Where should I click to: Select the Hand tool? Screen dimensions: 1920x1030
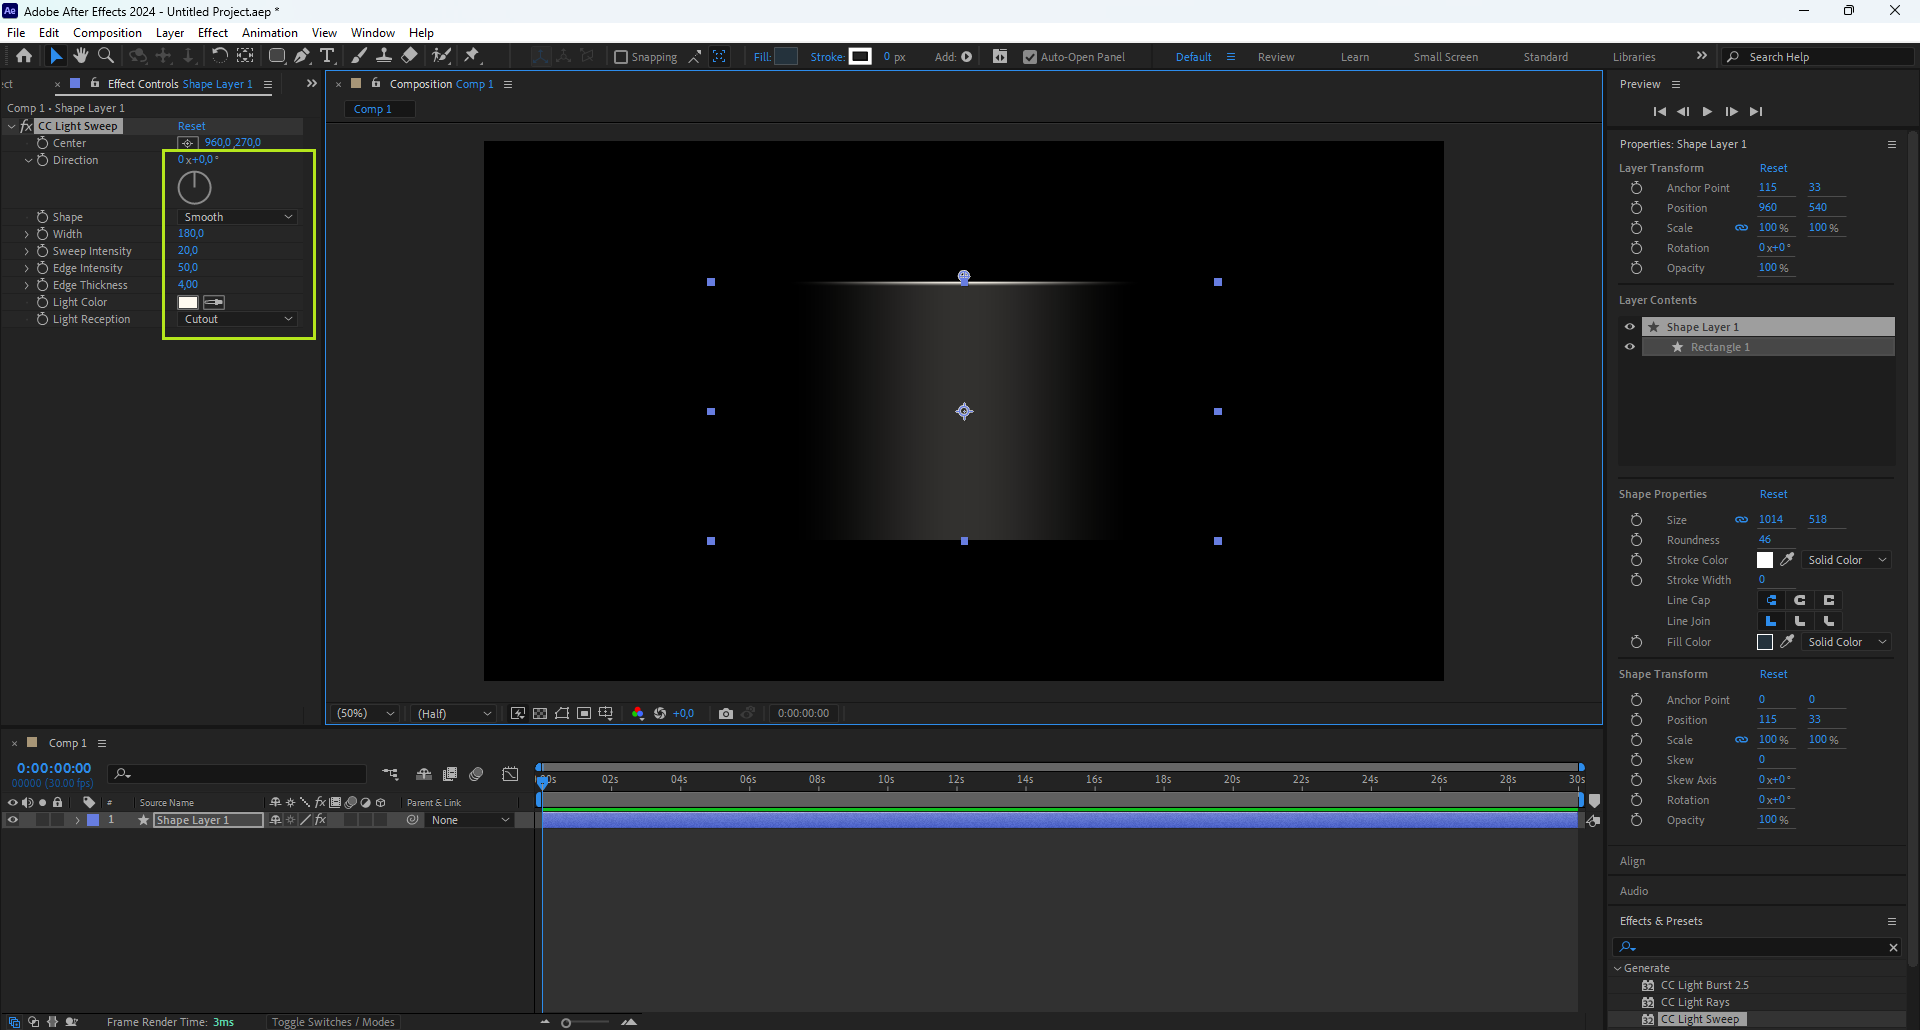[81, 56]
